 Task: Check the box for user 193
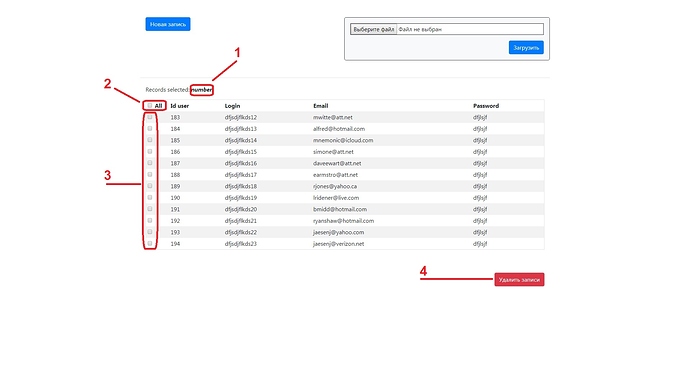[150, 232]
